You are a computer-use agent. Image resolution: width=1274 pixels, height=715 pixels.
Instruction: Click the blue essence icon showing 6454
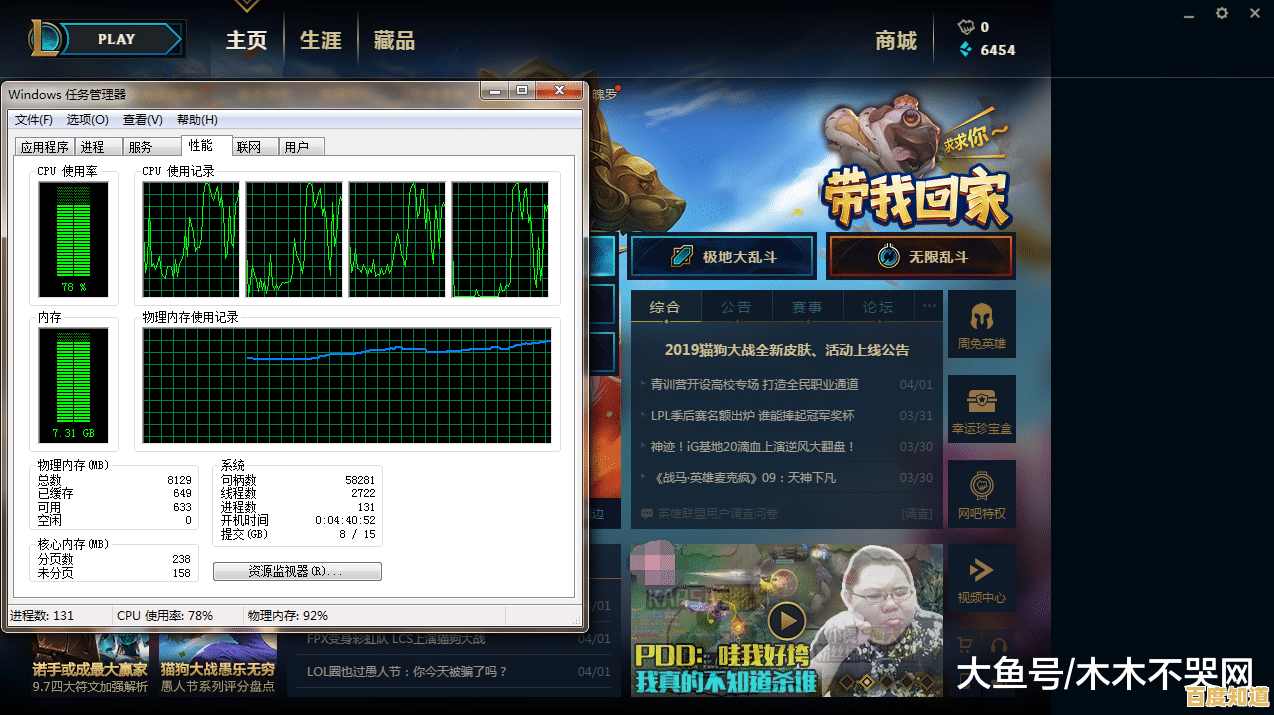point(964,49)
